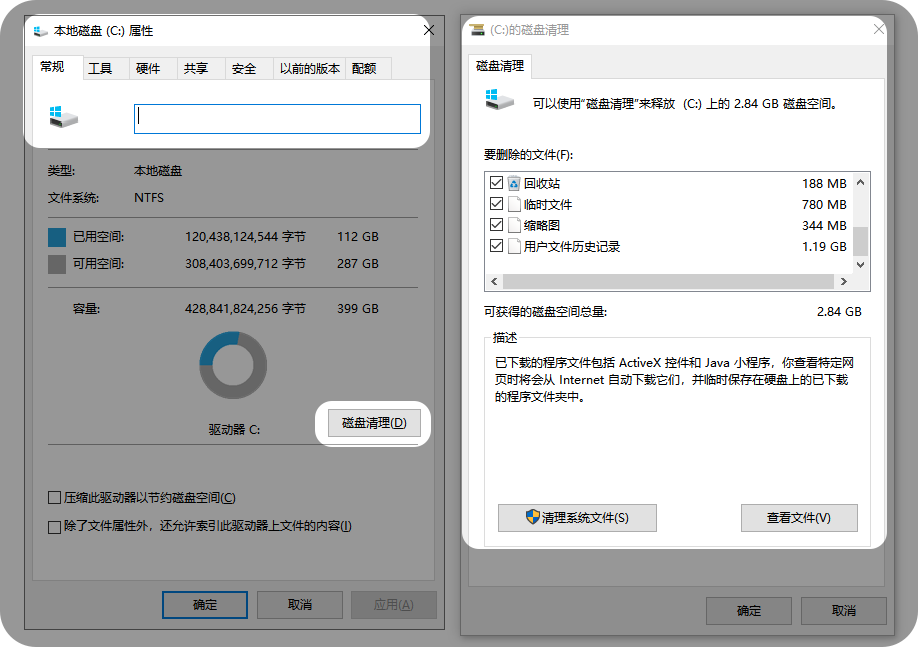Click the horizontal scrollbar thumb in the files list
Image resolution: width=918 pixels, height=647 pixels.
668,282
